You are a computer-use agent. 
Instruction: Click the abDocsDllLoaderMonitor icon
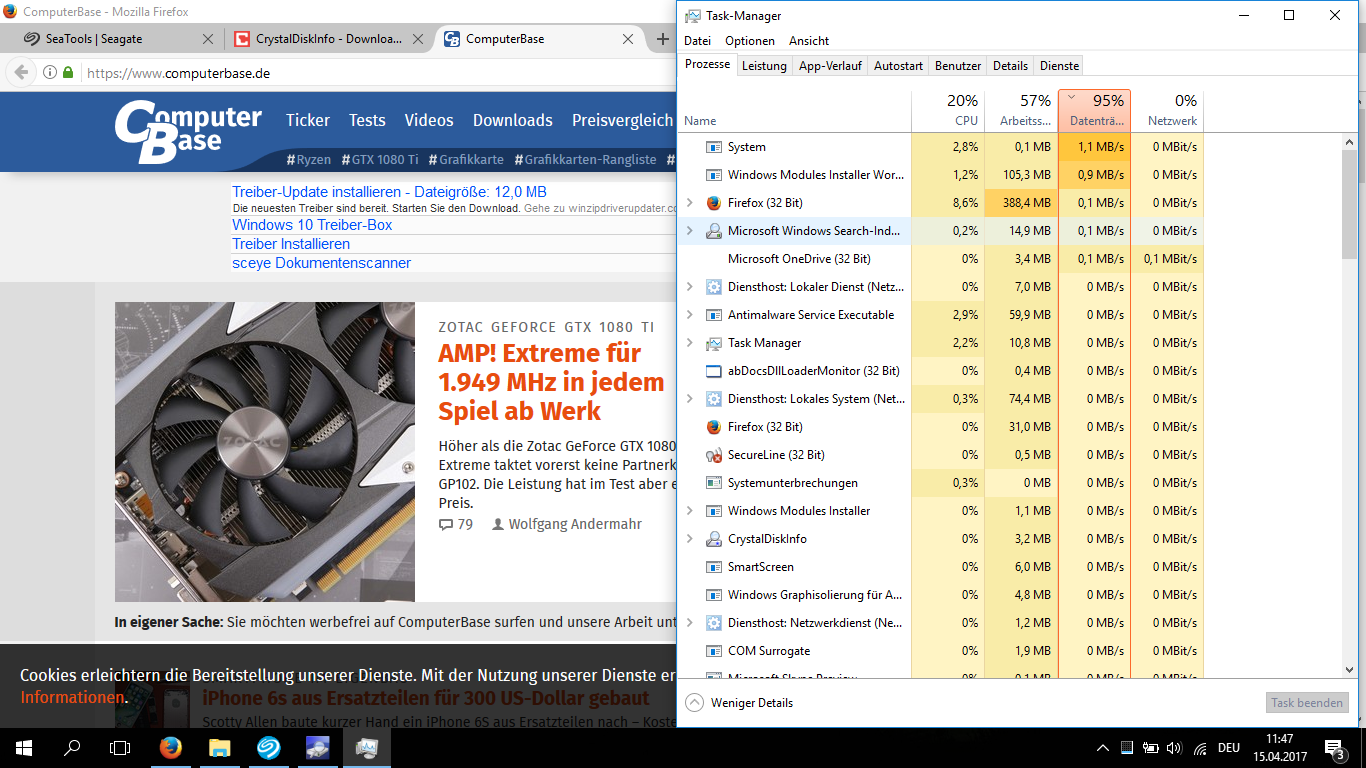pyautogui.click(x=713, y=371)
